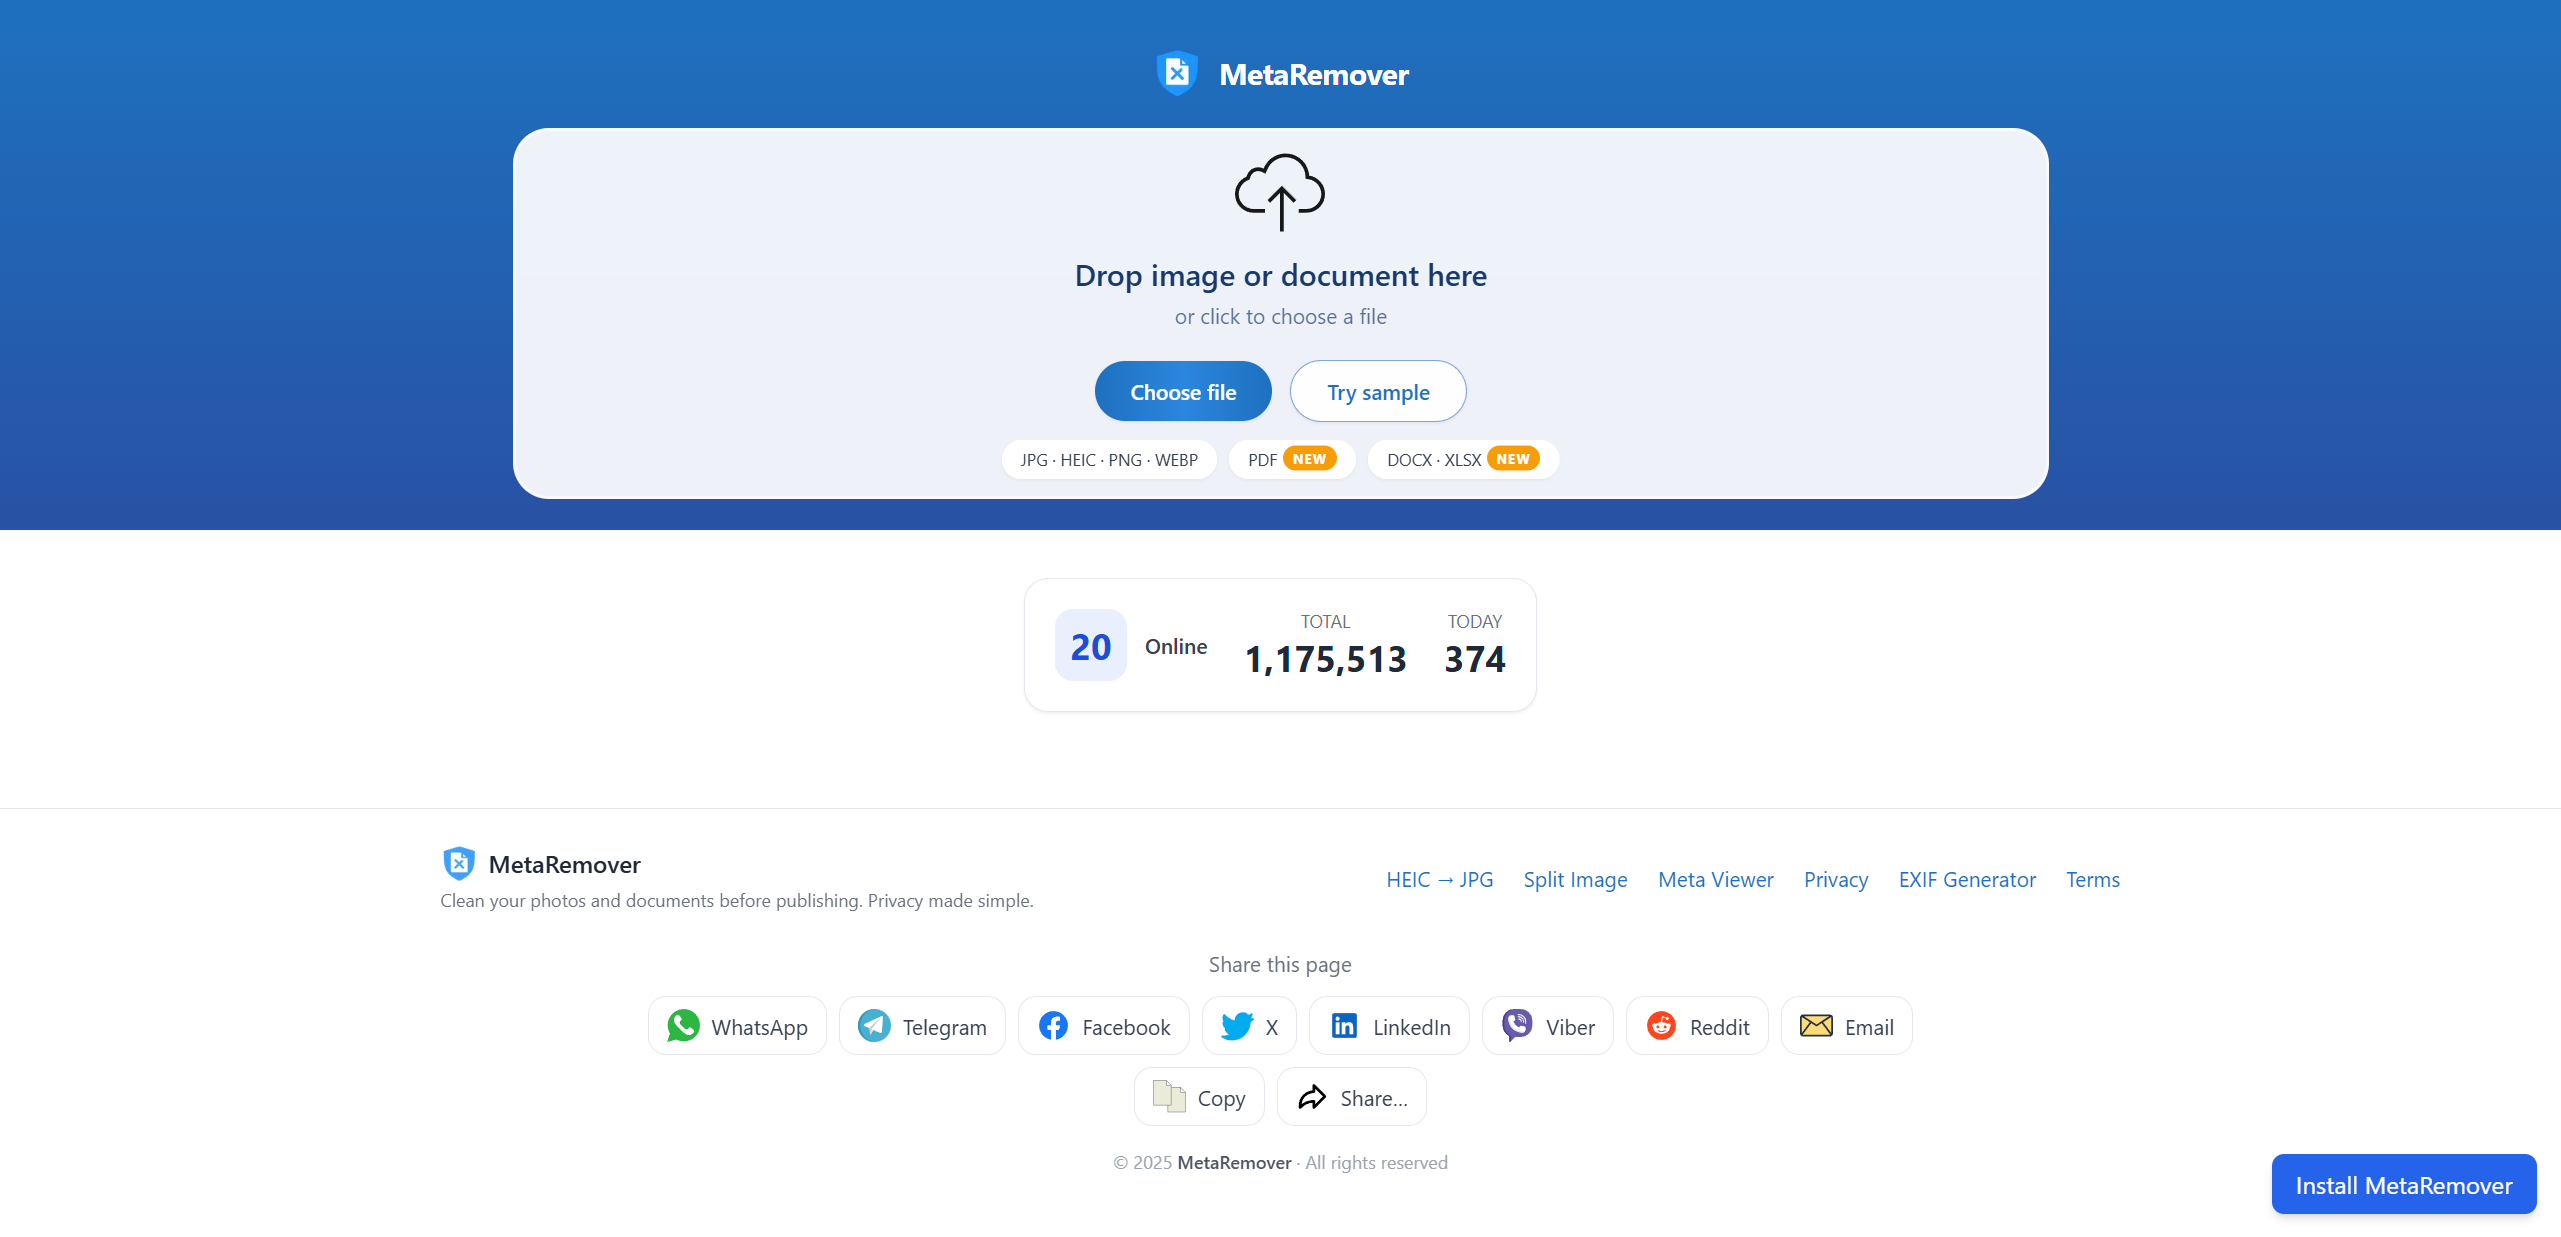Screen dimensions: 2561x1237
Task: Select the PDF format chip
Action: pos(1291,459)
